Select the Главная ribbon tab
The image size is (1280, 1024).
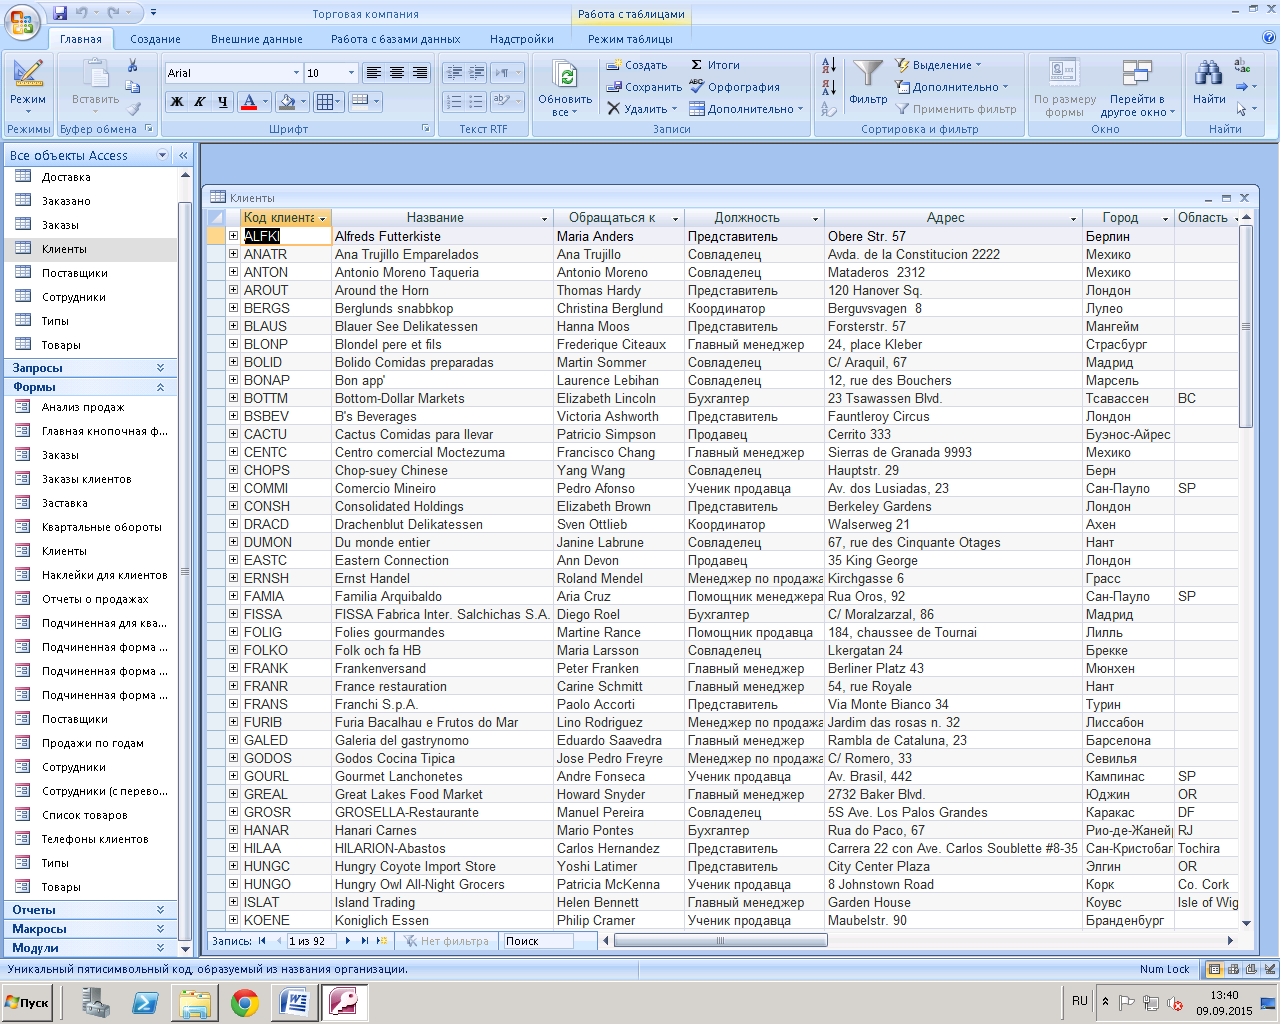click(x=81, y=39)
